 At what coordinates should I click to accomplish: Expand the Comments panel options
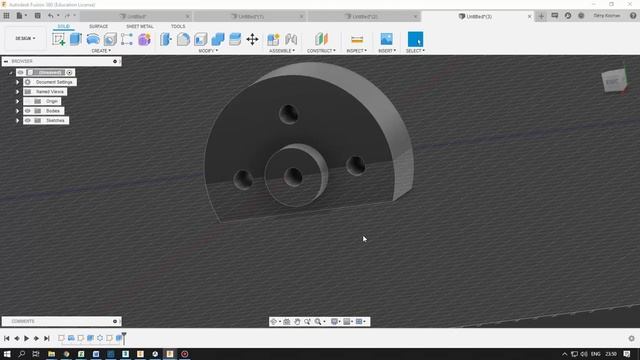click(x=115, y=321)
